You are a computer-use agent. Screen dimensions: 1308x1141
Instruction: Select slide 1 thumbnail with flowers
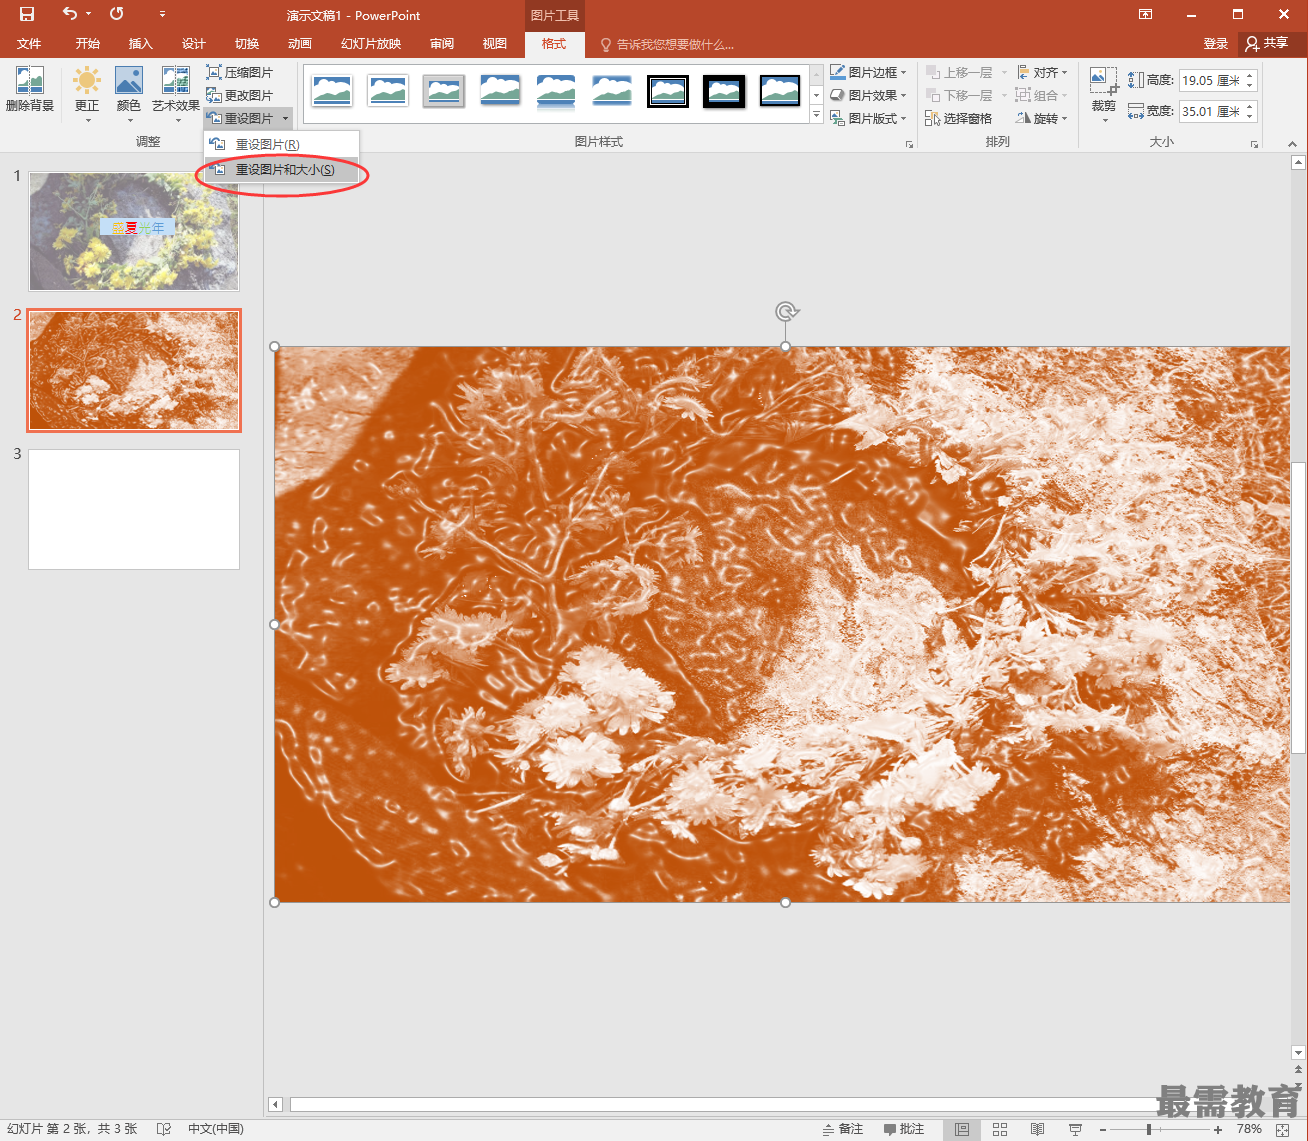click(x=134, y=231)
